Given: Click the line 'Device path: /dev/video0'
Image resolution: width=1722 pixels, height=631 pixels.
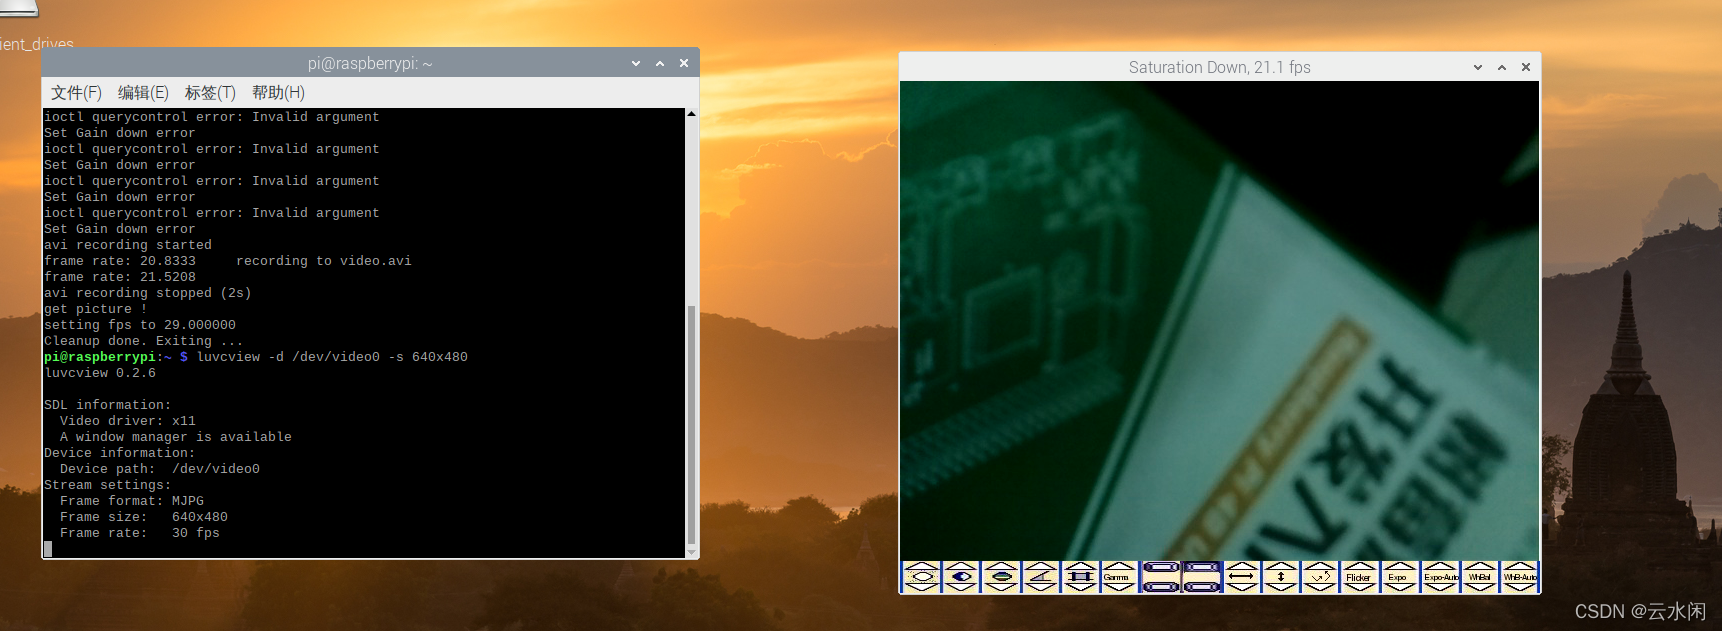Looking at the screenshot, I should click(x=160, y=469).
